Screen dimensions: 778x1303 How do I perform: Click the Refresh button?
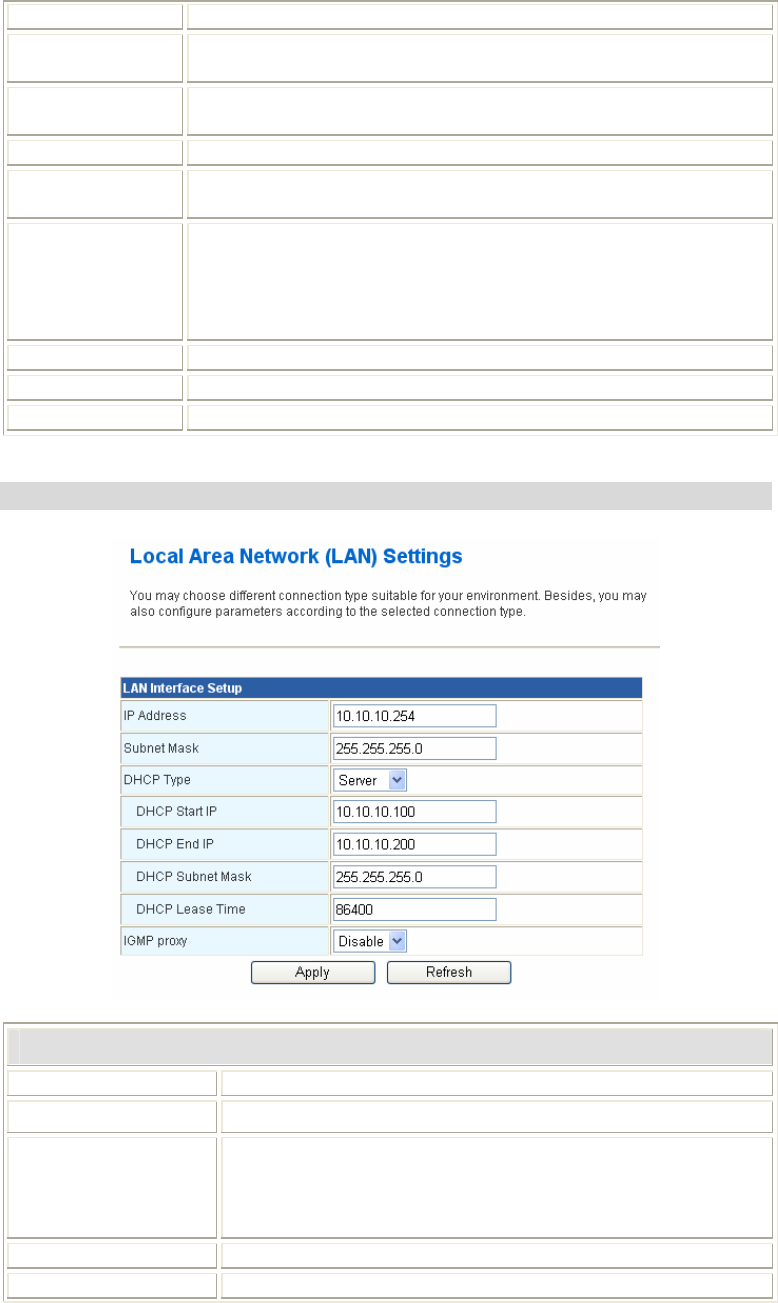click(x=449, y=972)
